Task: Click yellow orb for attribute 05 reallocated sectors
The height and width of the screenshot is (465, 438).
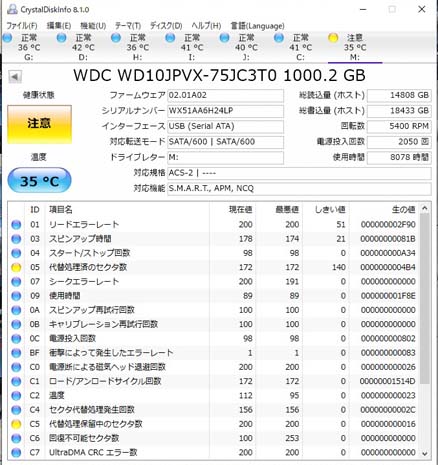Action: point(16,267)
